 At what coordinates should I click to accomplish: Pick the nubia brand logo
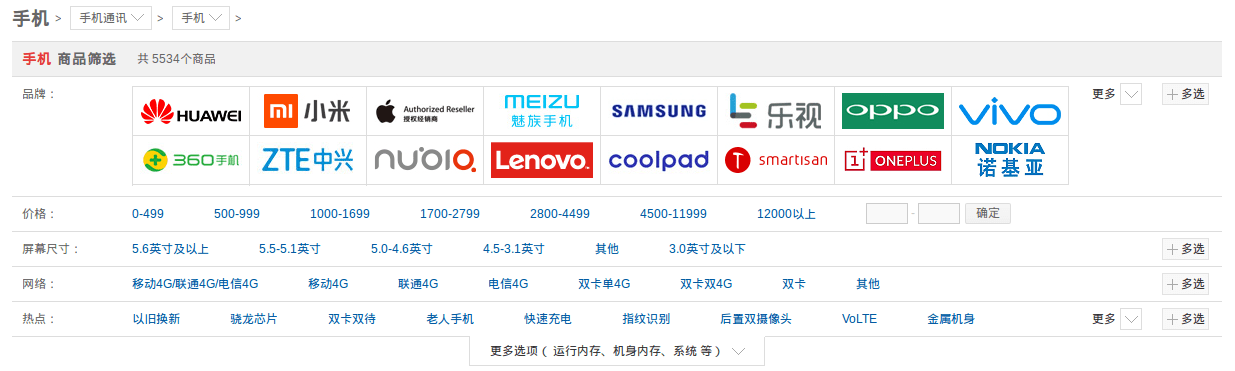[425, 160]
